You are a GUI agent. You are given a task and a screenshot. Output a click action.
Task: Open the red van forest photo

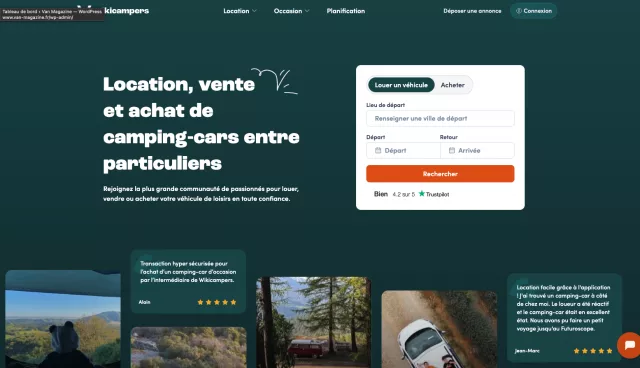click(313, 322)
